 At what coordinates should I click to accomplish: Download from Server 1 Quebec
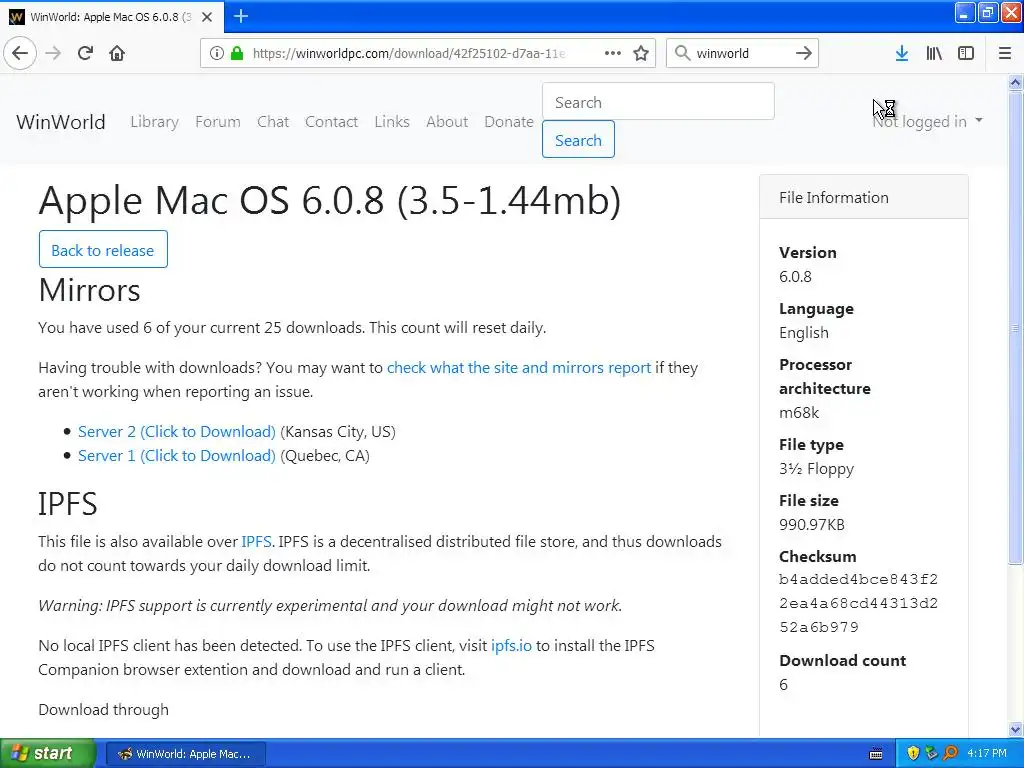176,456
